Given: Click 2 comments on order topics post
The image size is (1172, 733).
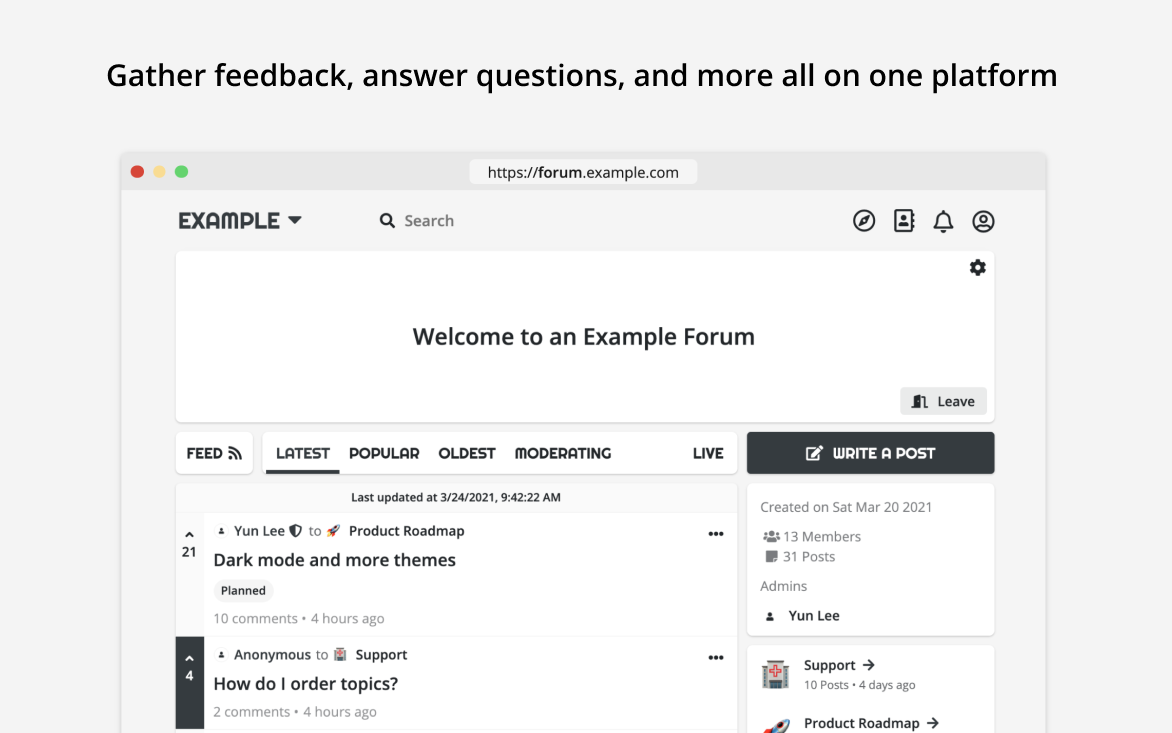Looking at the screenshot, I should (251, 712).
